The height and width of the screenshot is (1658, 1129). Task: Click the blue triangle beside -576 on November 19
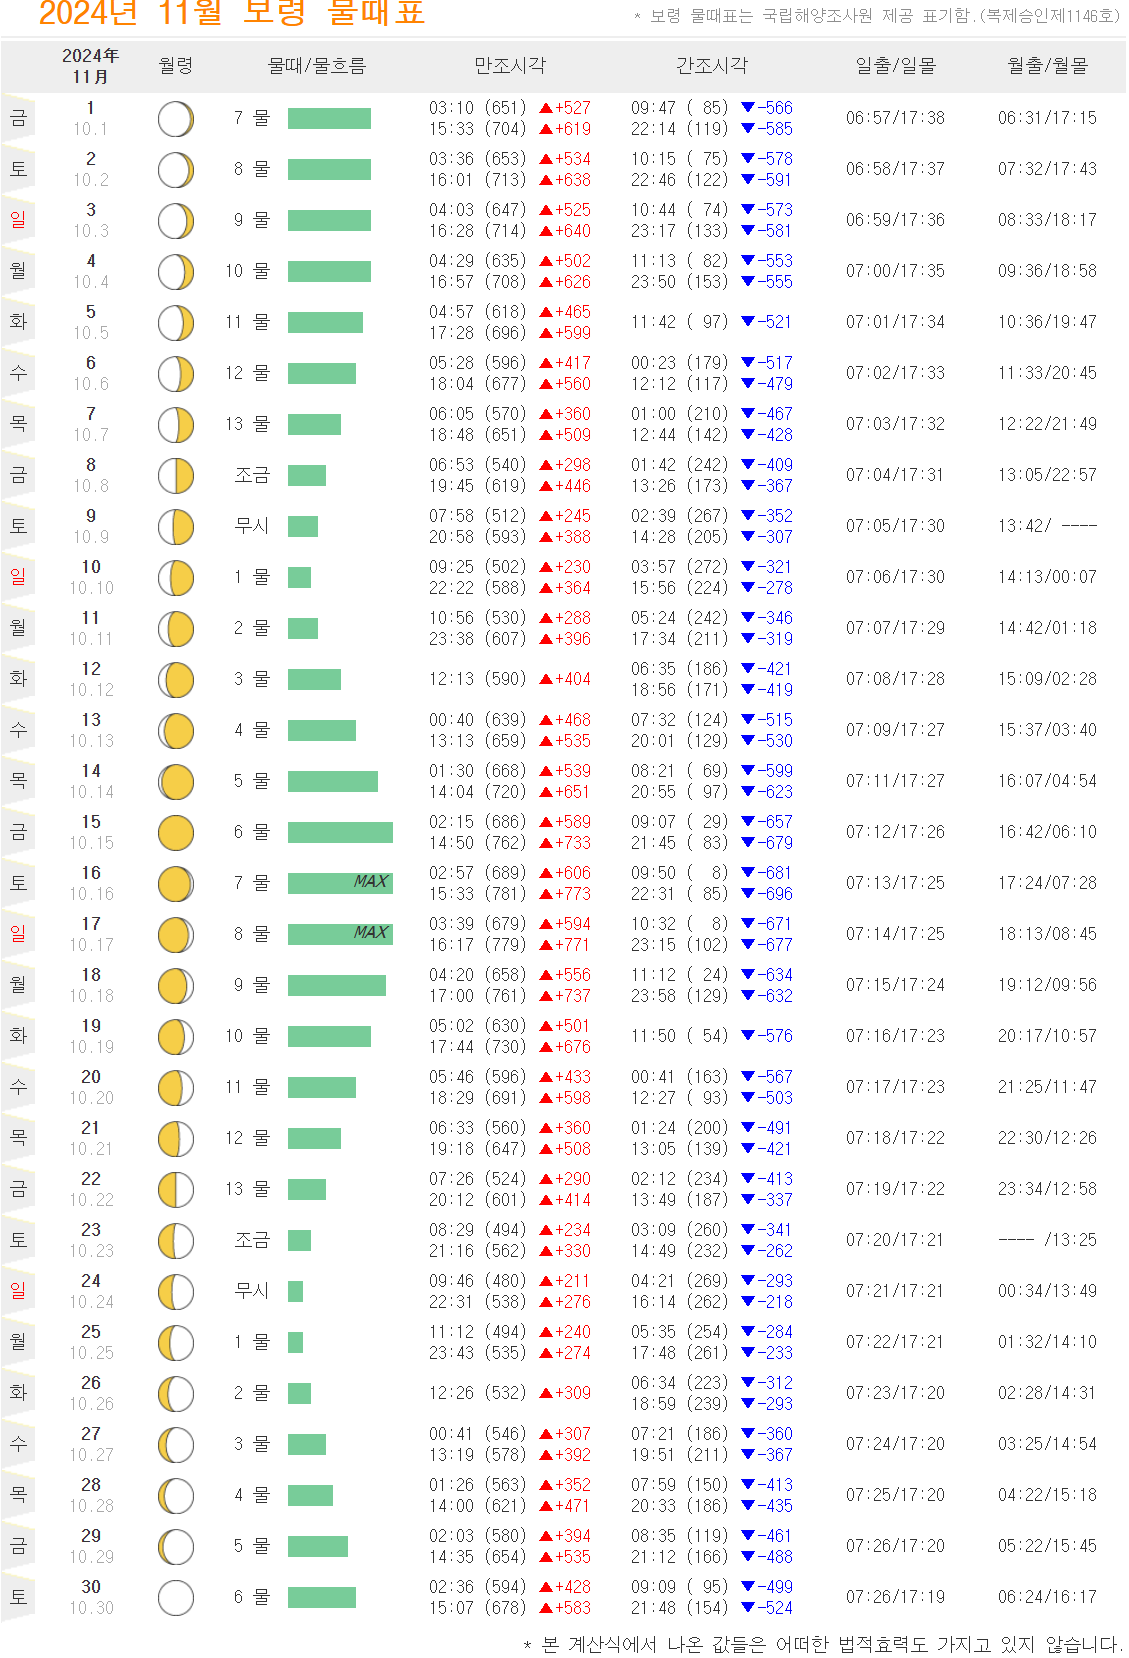747,1037
